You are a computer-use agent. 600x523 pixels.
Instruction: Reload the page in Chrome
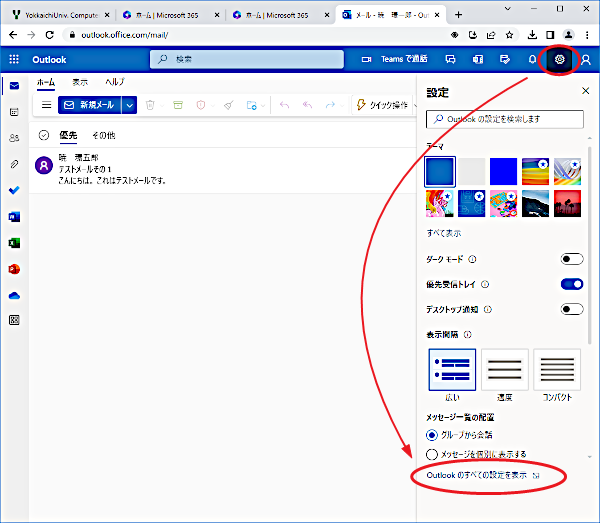[50, 35]
